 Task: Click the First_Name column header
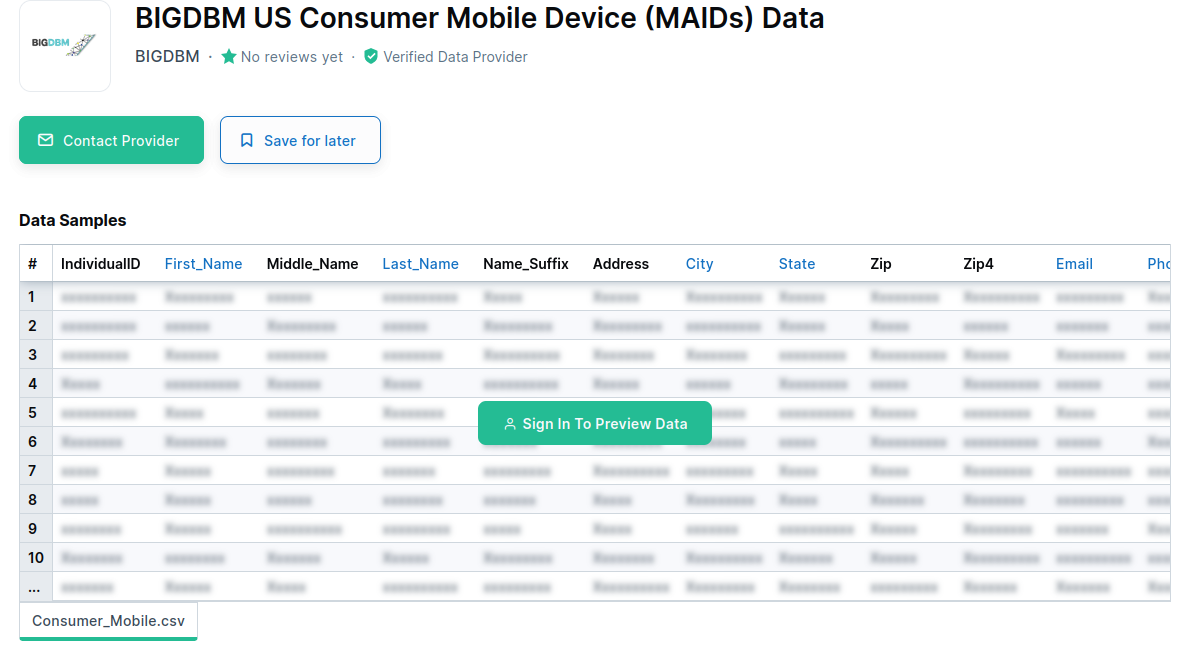click(x=203, y=264)
